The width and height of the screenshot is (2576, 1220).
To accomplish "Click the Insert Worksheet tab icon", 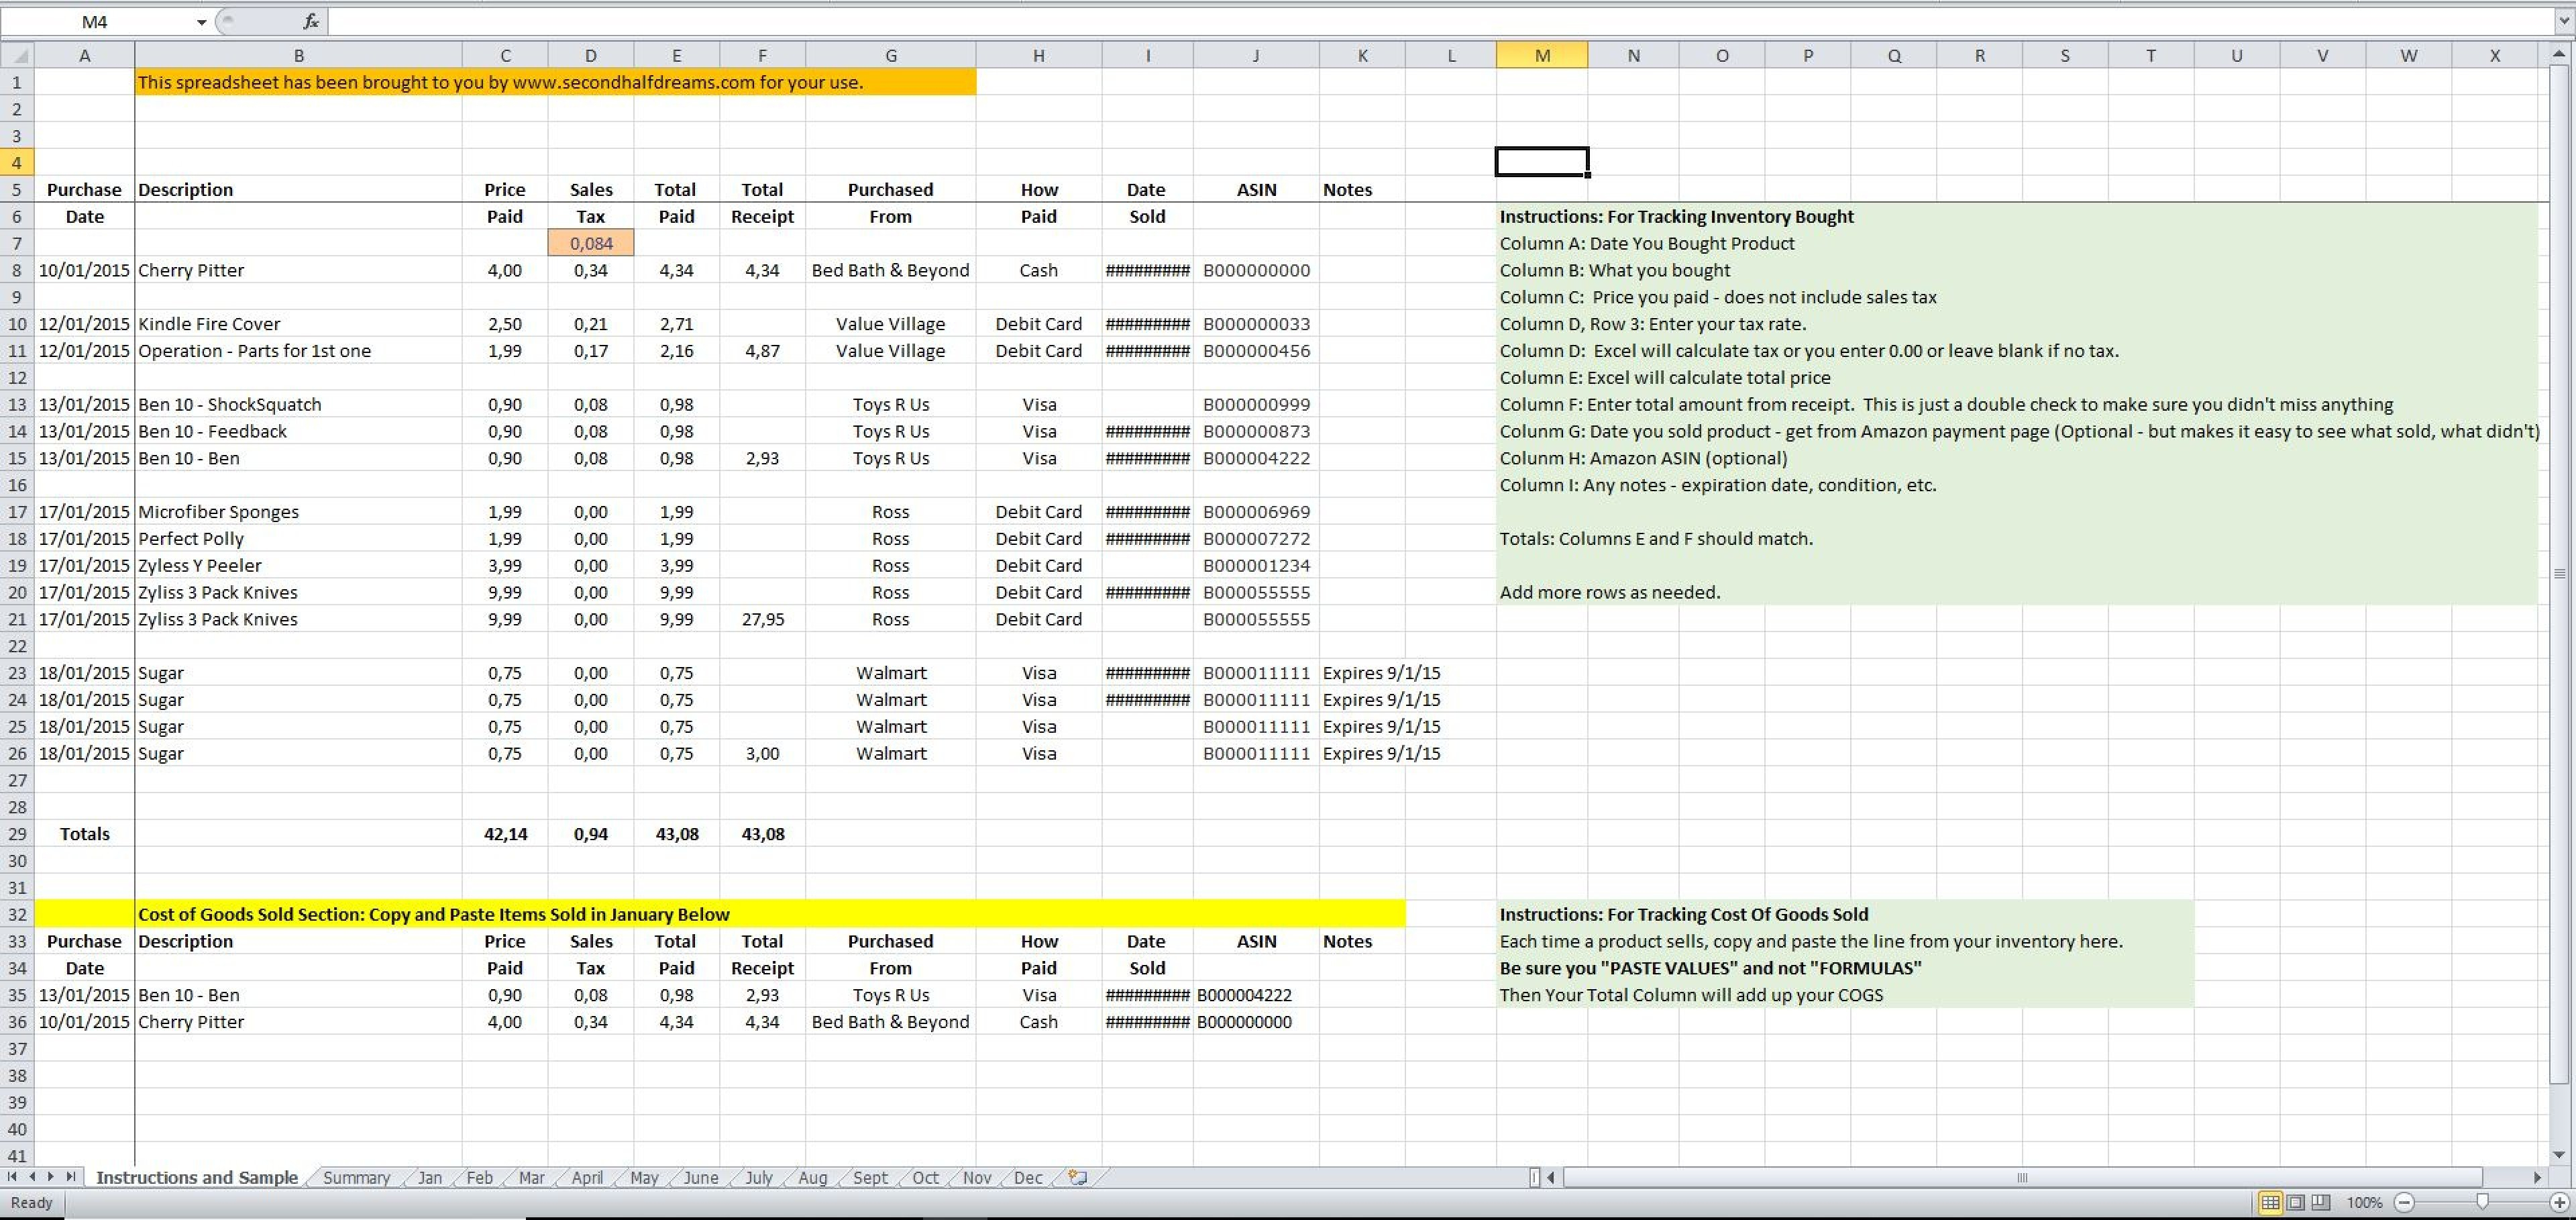I will [1077, 1177].
